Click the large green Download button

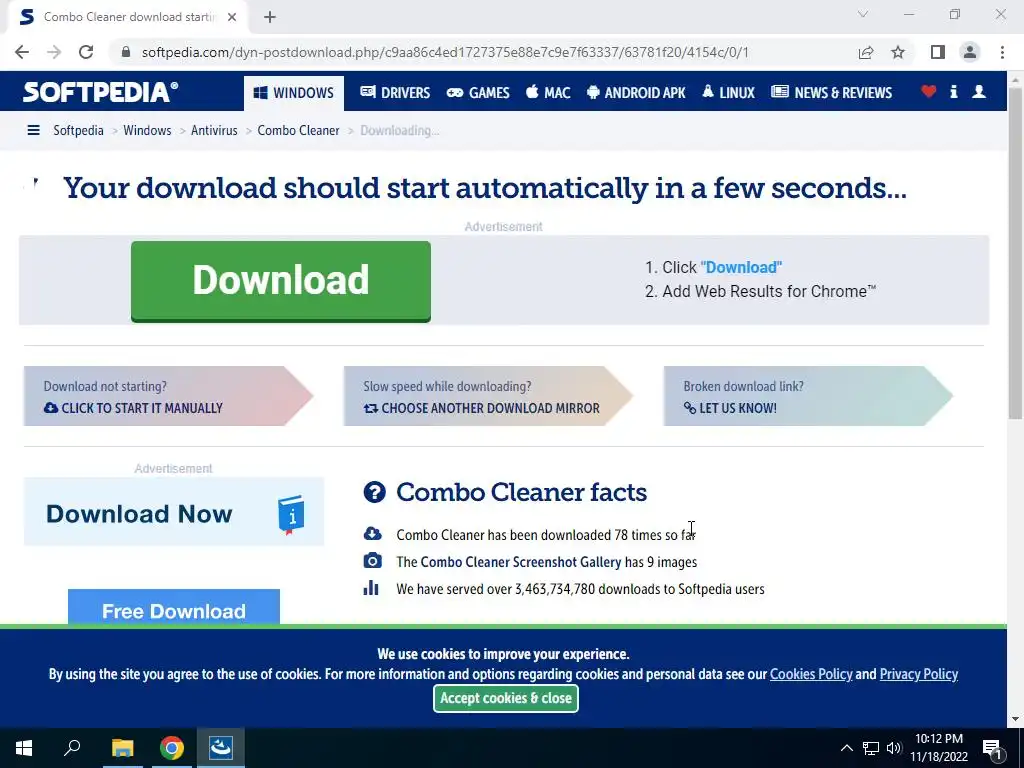click(x=281, y=281)
